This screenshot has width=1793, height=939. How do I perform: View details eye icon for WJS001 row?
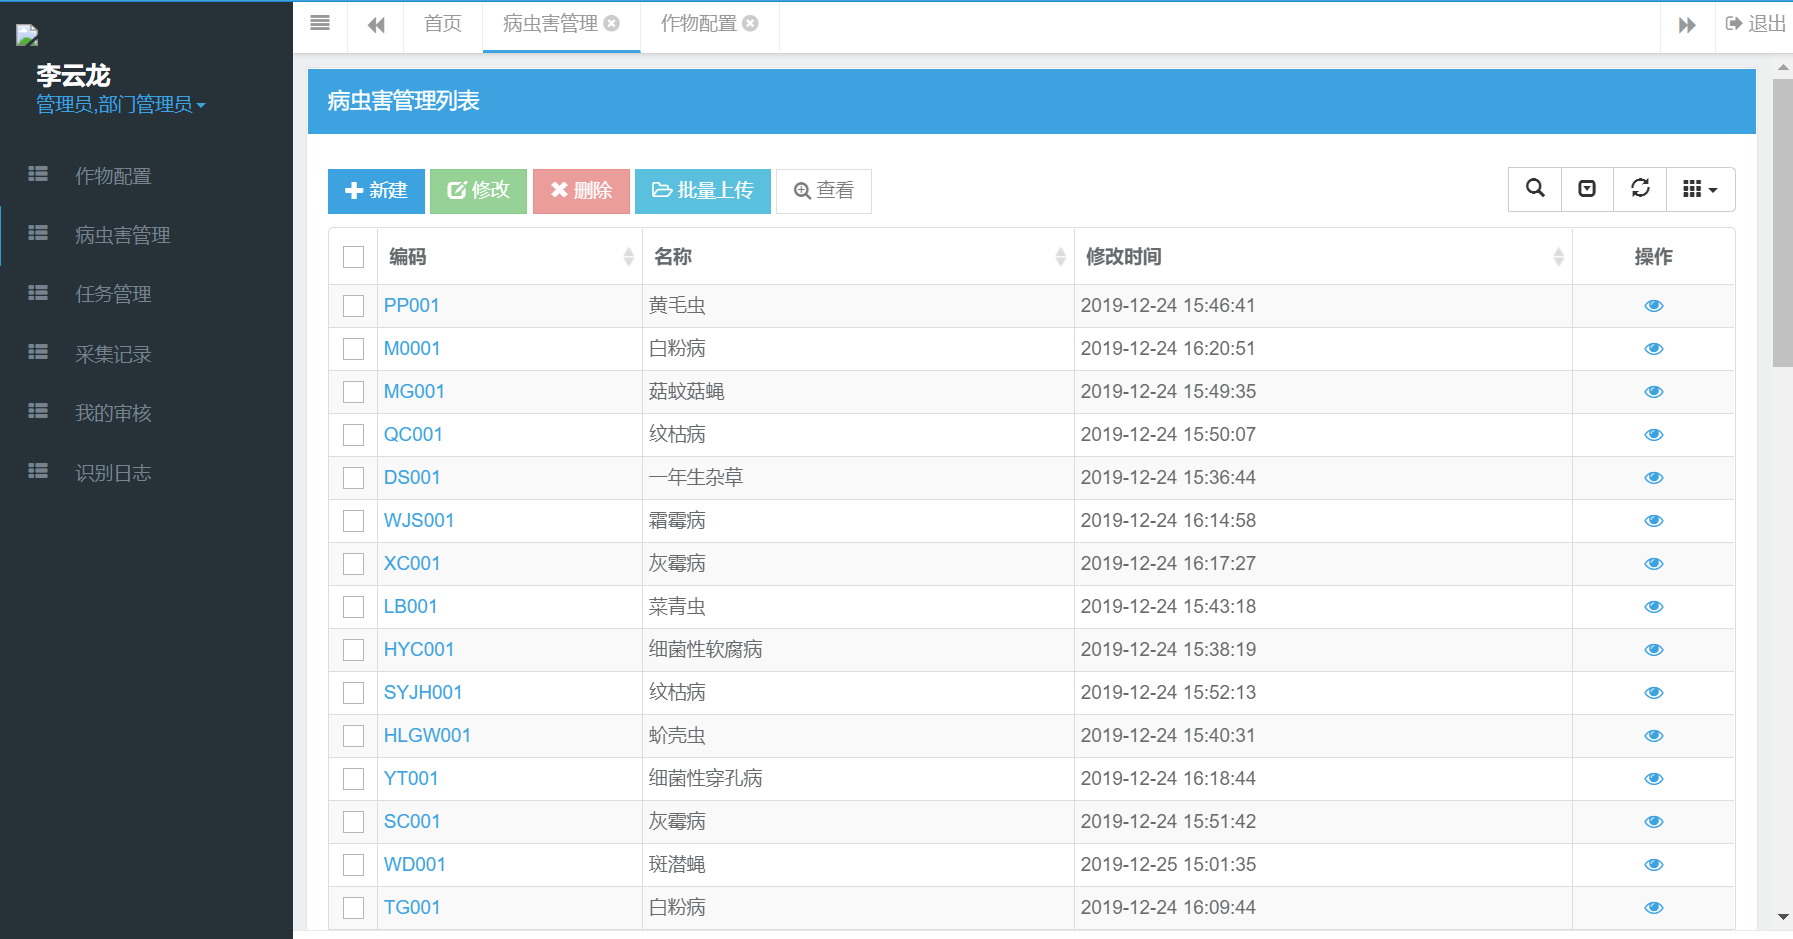[1654, 521]
